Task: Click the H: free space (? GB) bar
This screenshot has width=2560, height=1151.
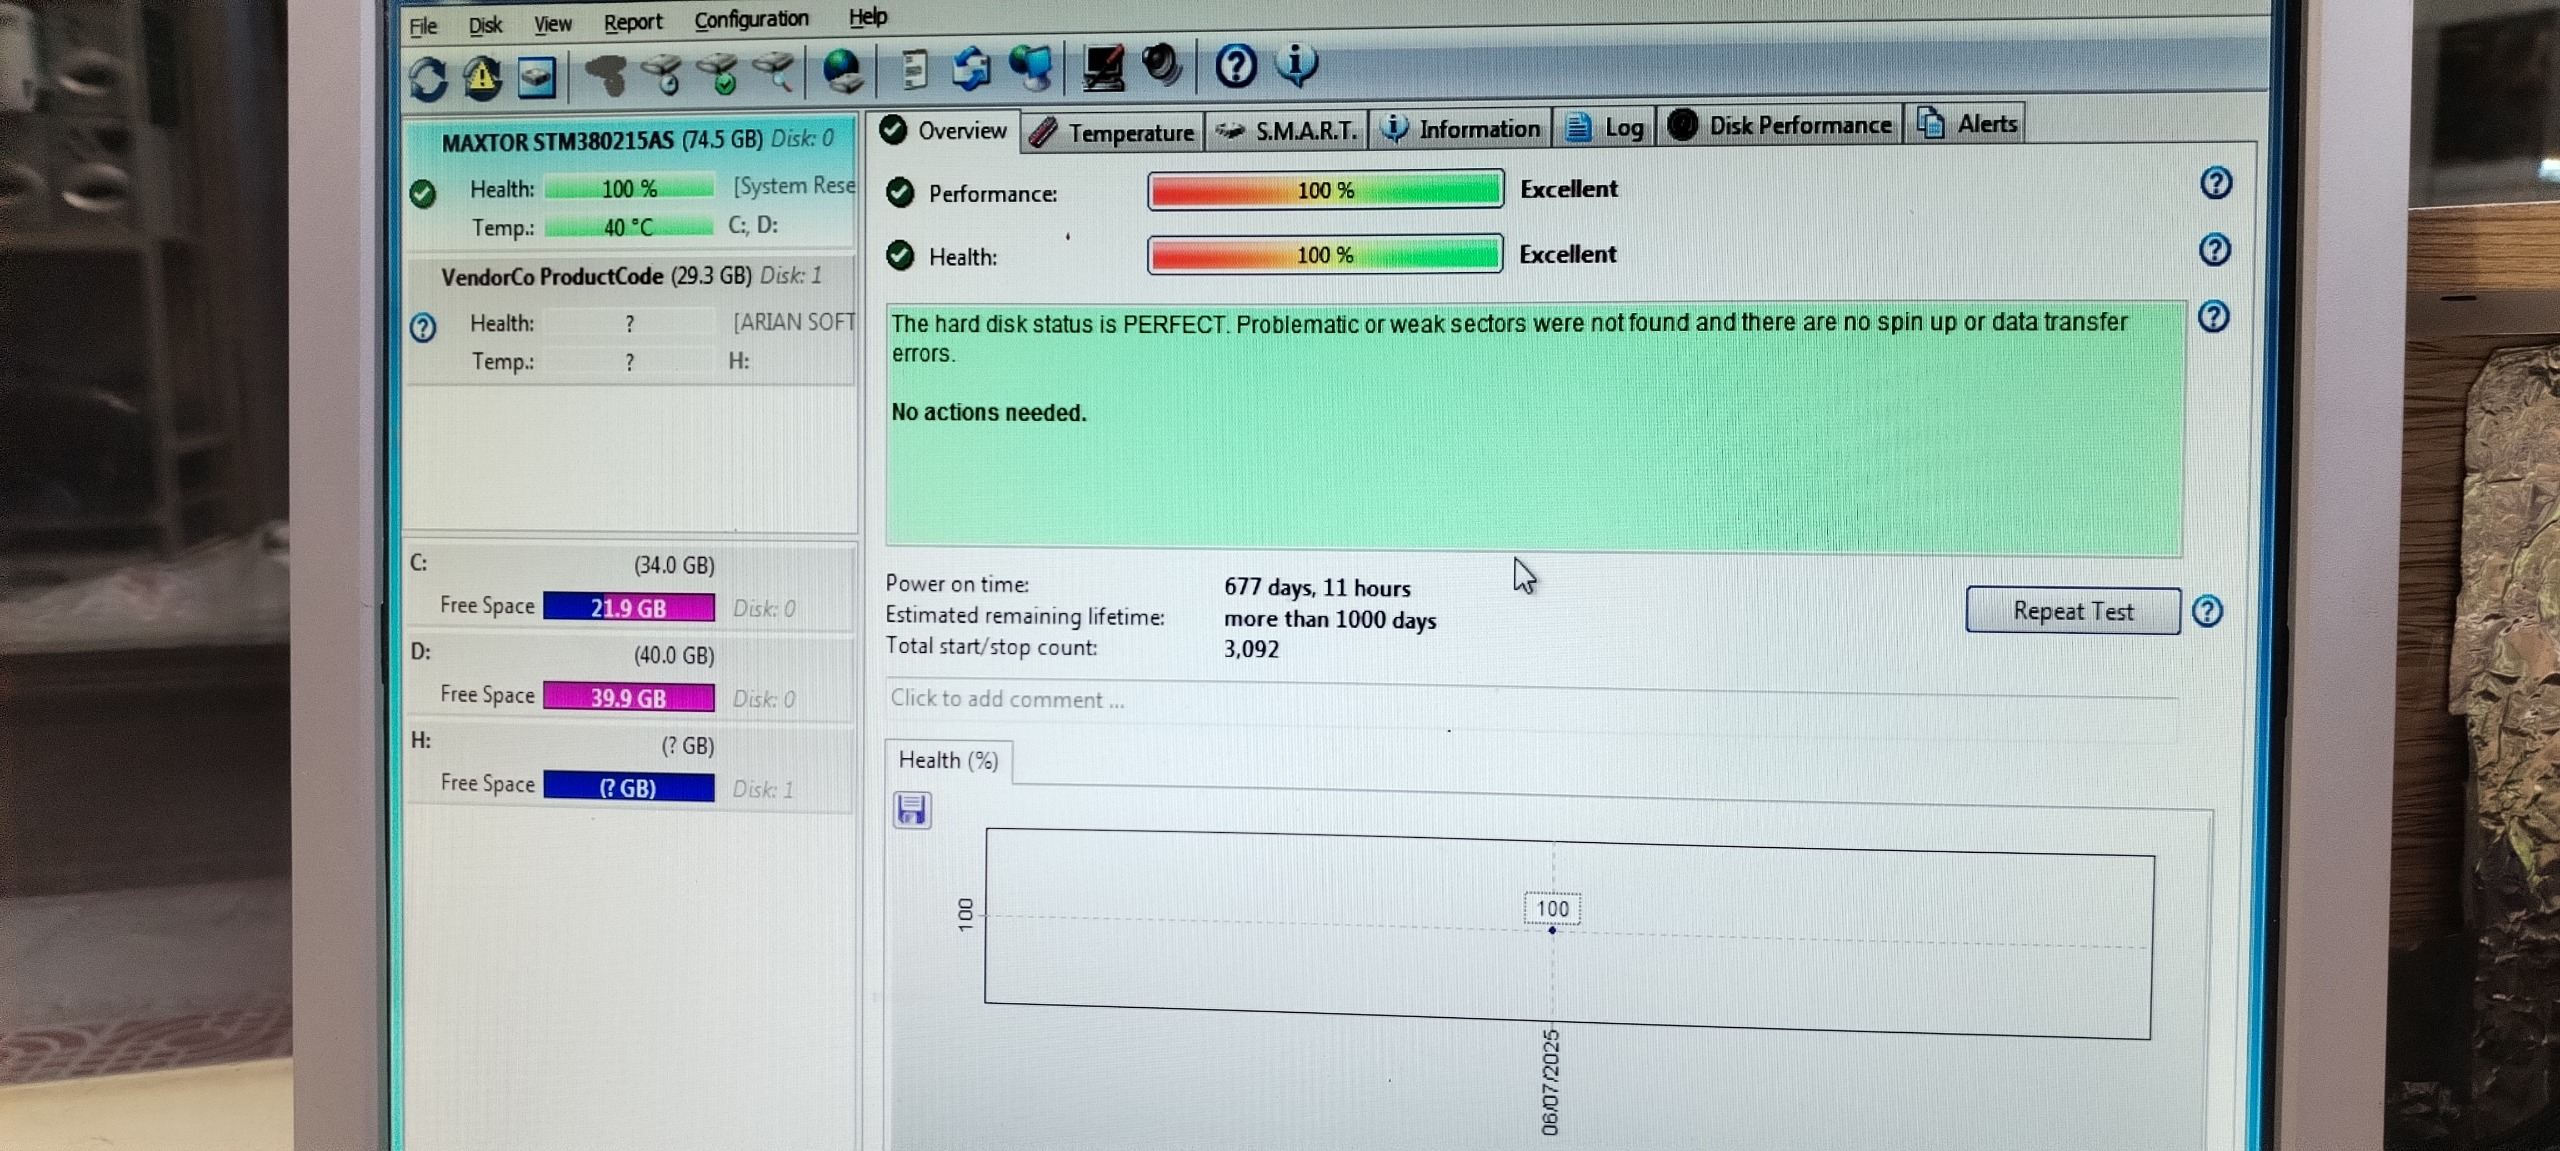Action: tap(629, 788)
